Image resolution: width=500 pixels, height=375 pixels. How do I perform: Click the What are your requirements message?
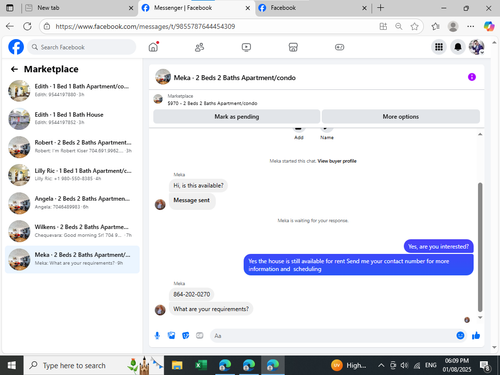tap(211, 309)
